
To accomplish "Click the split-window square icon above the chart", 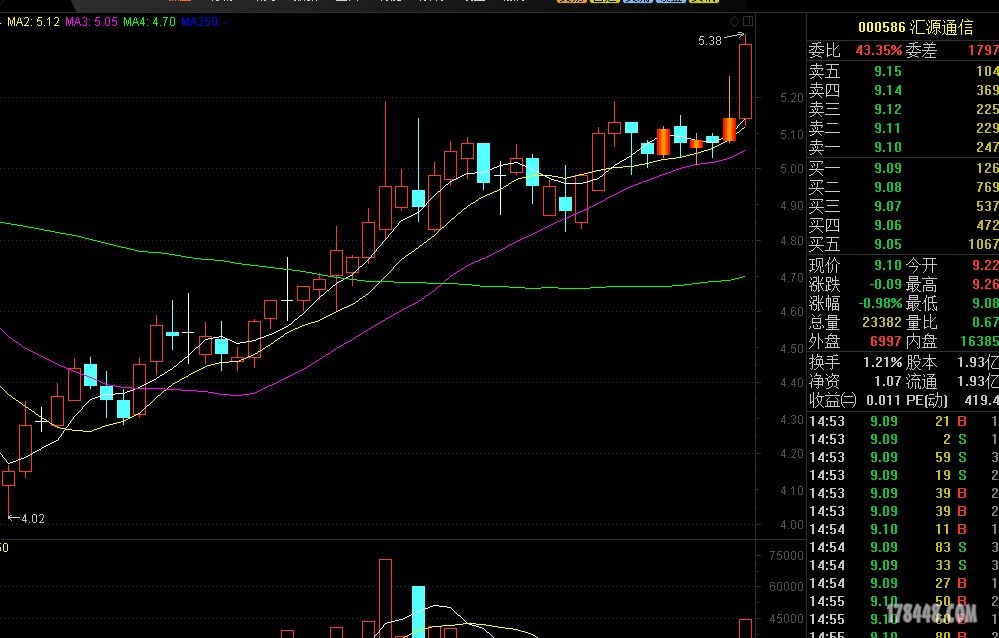I will coord(748,21).
